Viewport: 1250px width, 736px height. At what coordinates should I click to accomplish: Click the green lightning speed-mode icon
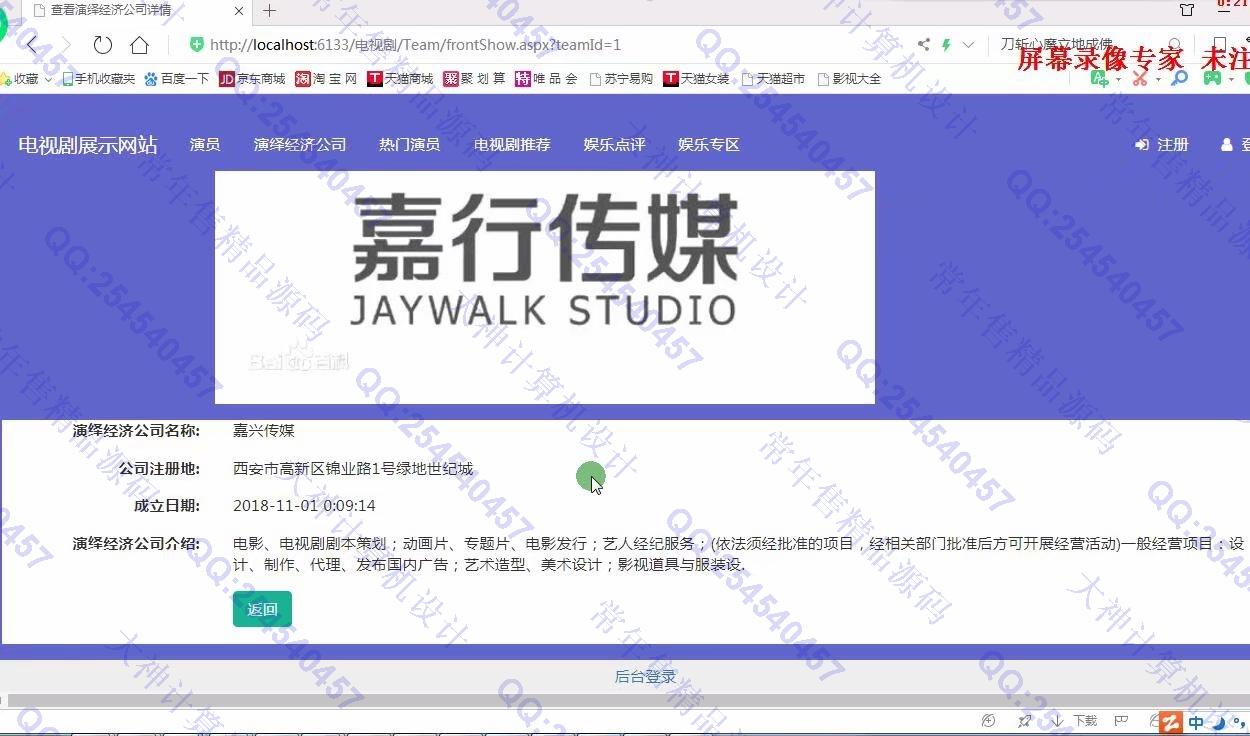[946, 45]
